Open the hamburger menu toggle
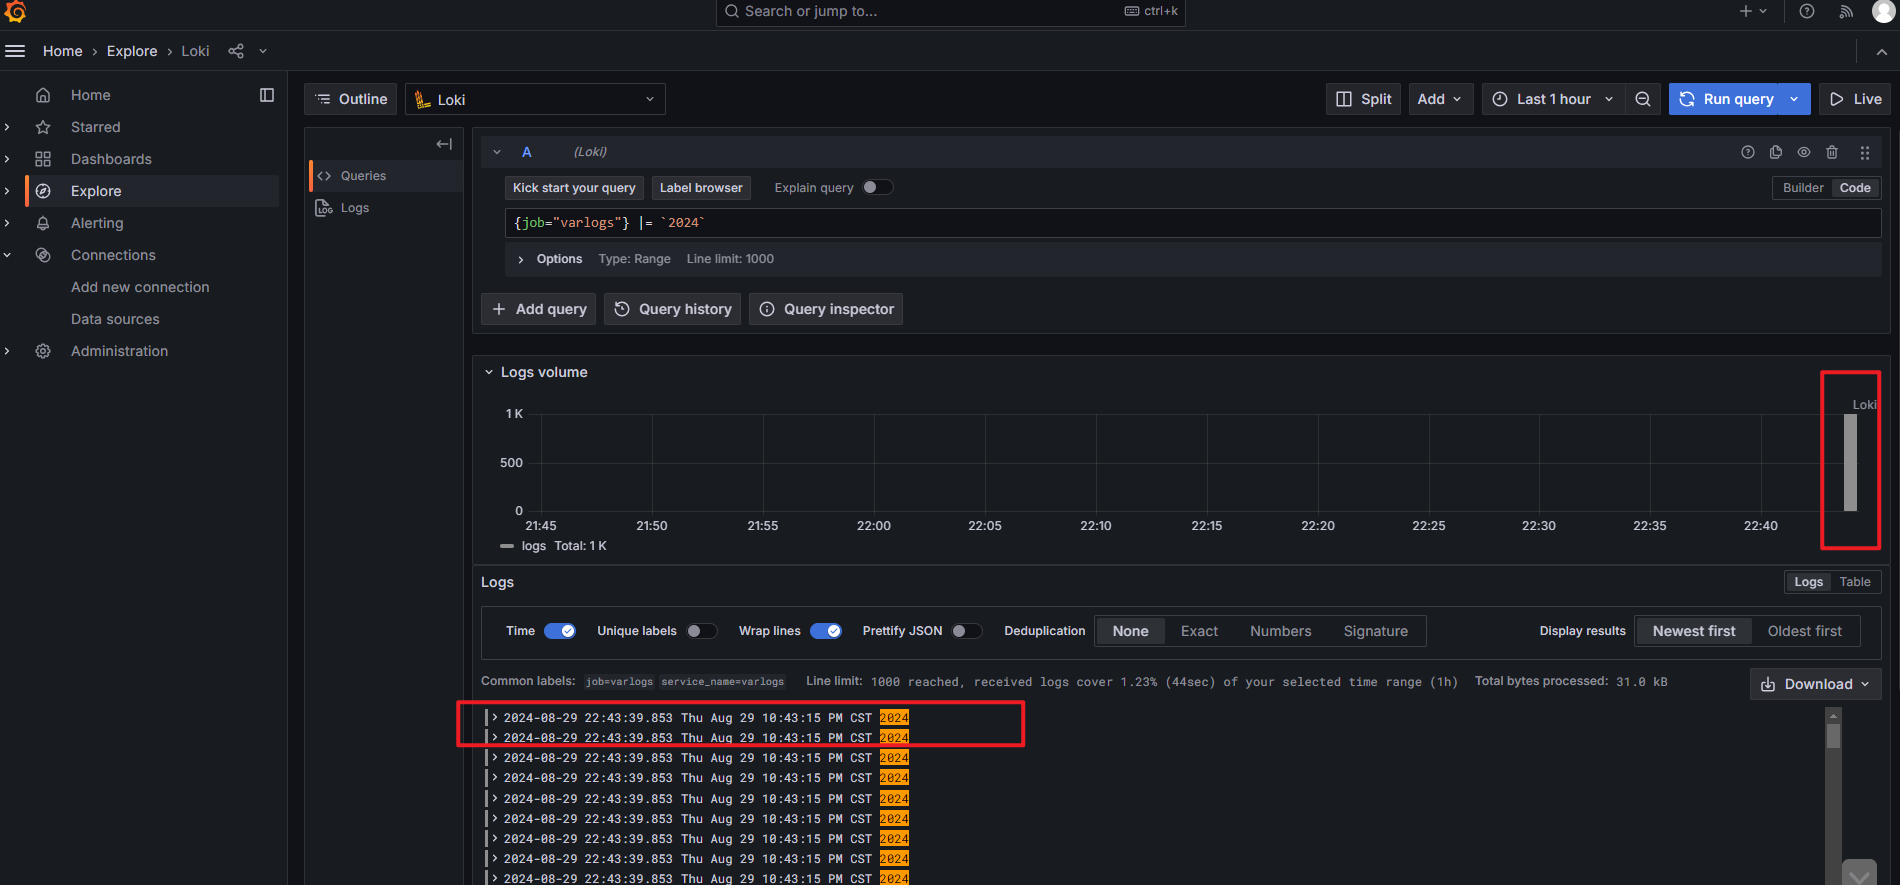Viewport: 1900px width, 885px height. (x=15, y=51)
